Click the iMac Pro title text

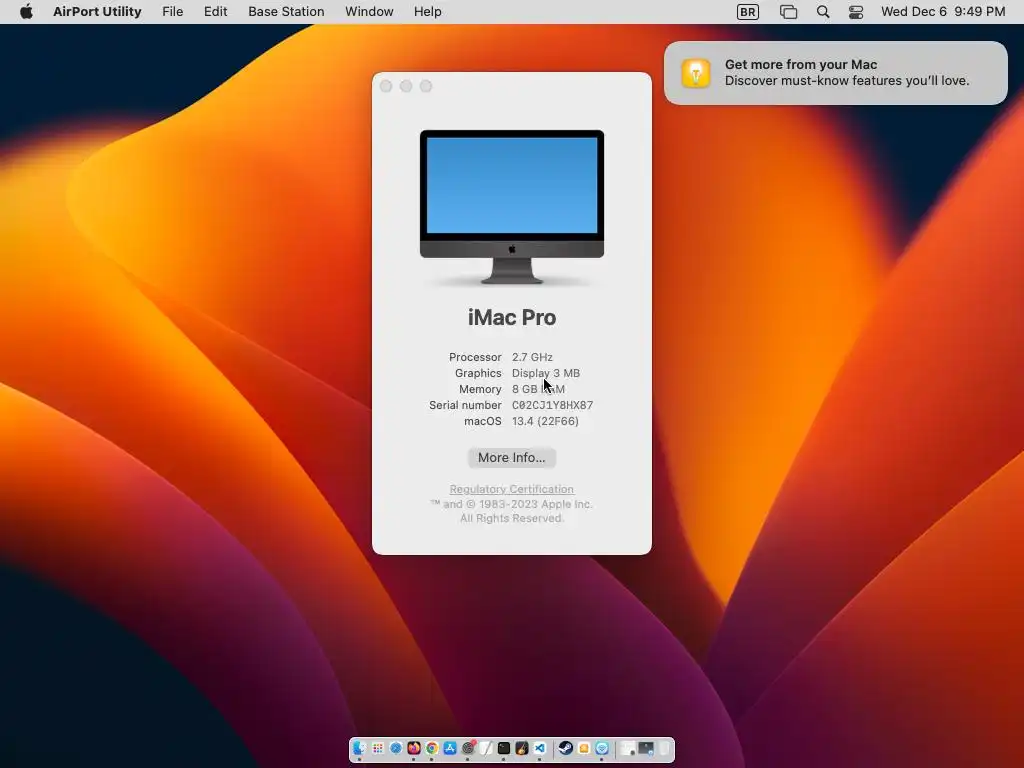[512, 317]
